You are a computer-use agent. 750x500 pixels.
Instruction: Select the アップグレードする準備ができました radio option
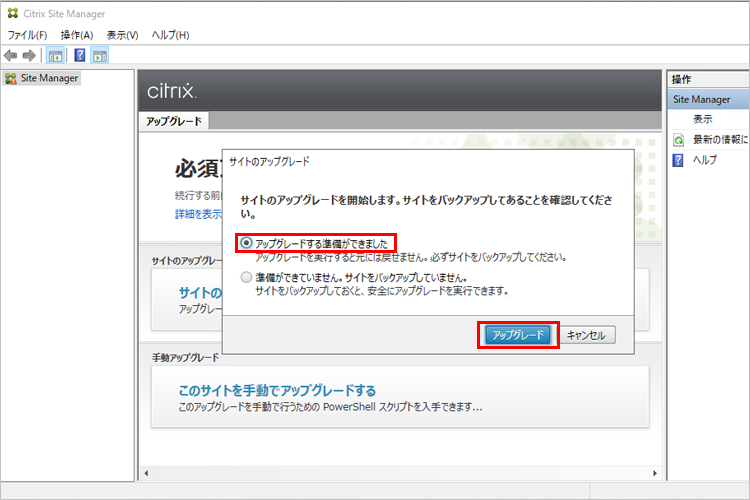click(x=247, y=243)
